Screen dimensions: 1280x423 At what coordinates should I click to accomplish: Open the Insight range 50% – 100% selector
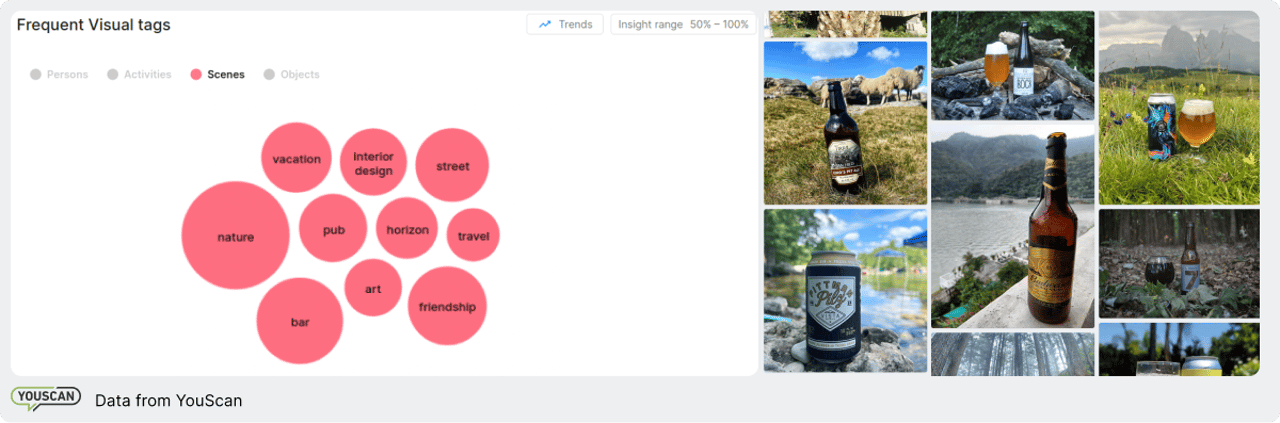tap(682, 24)
